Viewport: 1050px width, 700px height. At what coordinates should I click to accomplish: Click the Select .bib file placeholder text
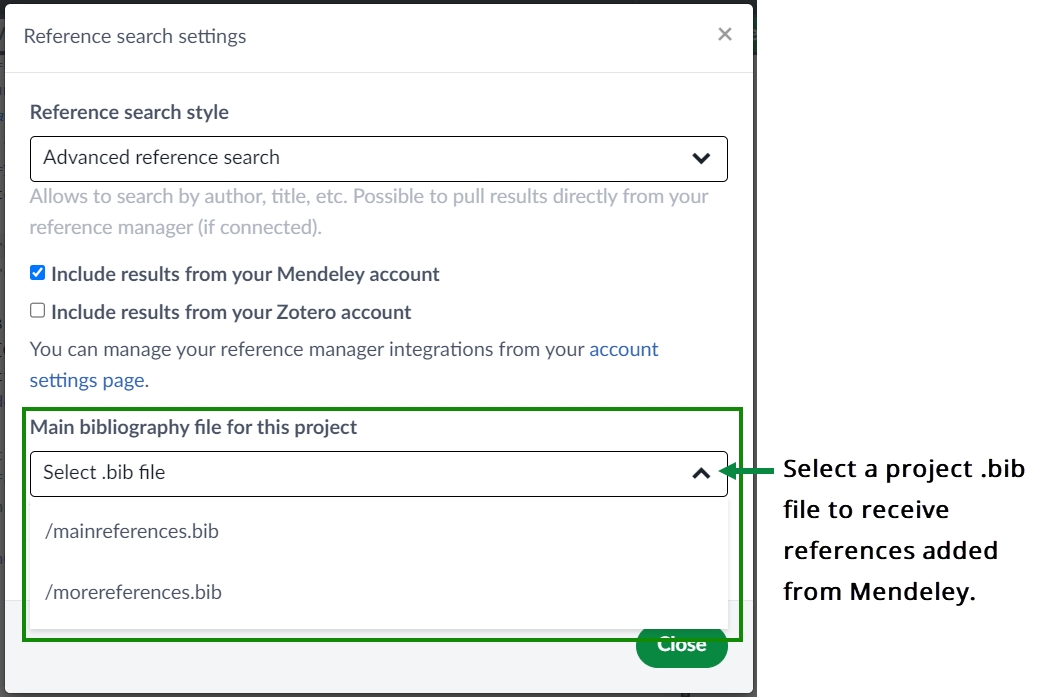pos(104,473)
